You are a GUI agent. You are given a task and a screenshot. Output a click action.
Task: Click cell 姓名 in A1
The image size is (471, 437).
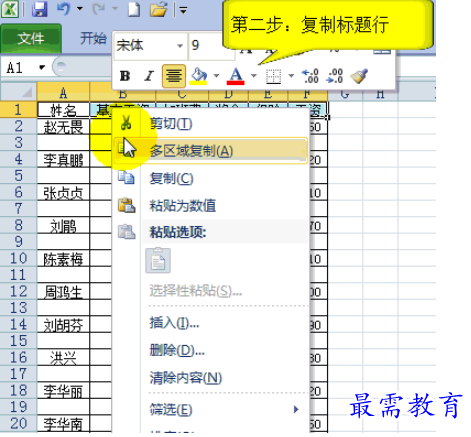click(x=63, y=110)
